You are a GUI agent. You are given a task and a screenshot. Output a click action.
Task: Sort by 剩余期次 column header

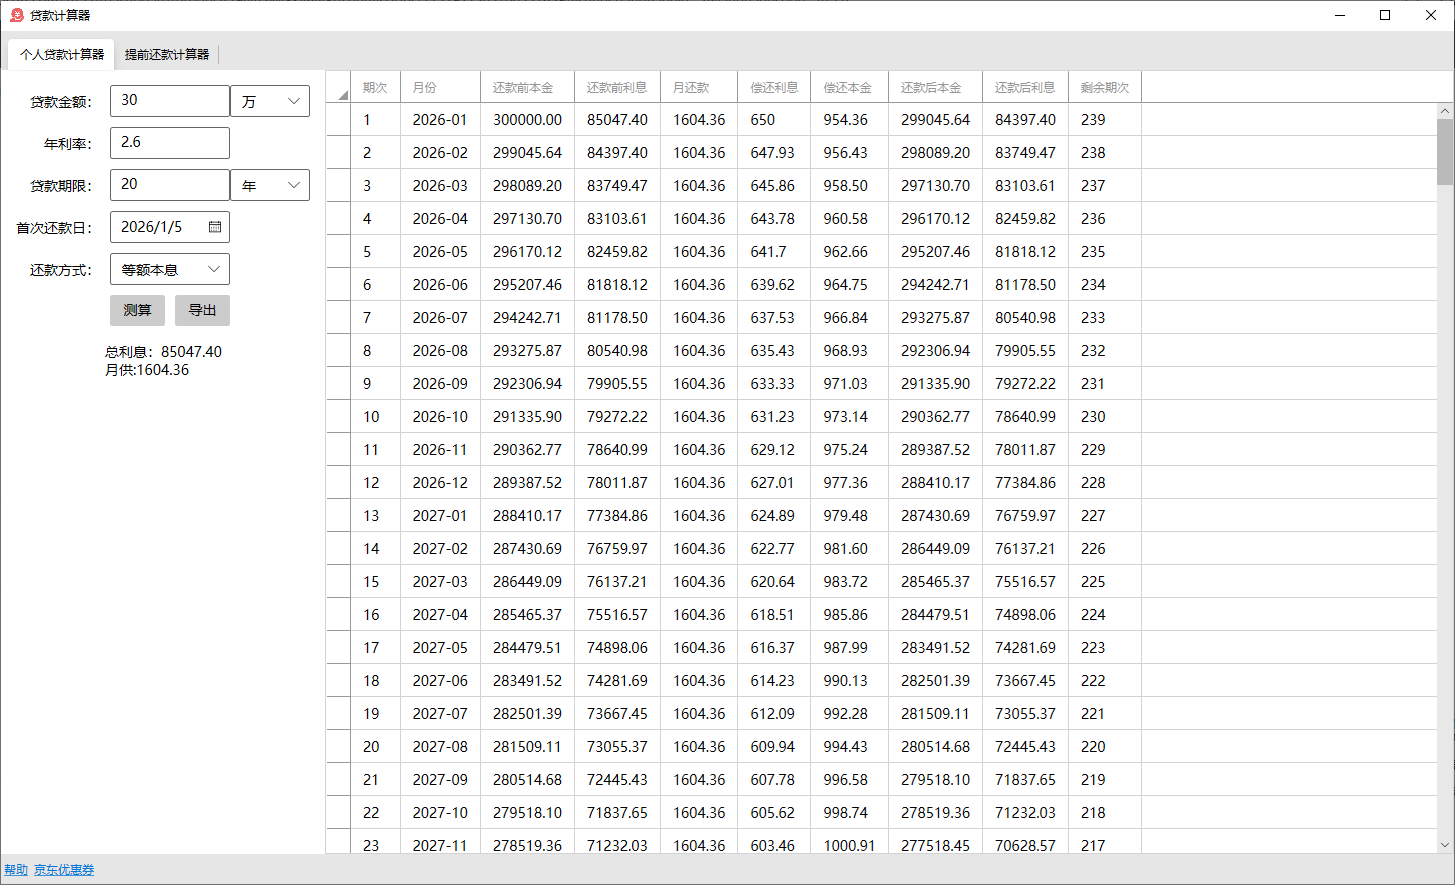click(x=1105, y=87)
